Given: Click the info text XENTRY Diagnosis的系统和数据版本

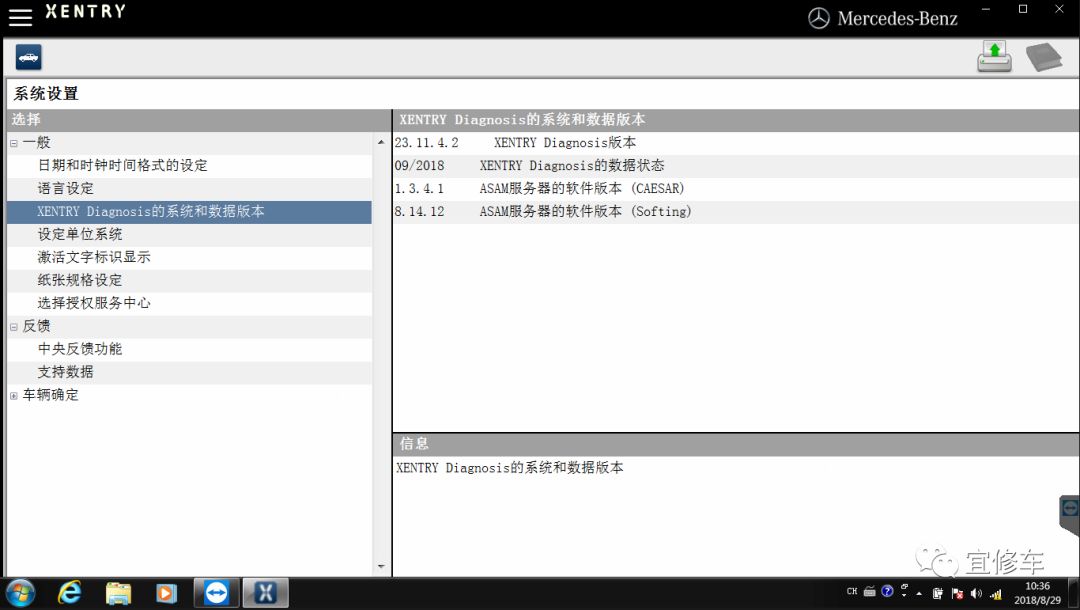Looking at the screenshot, I should coord(510,467).
